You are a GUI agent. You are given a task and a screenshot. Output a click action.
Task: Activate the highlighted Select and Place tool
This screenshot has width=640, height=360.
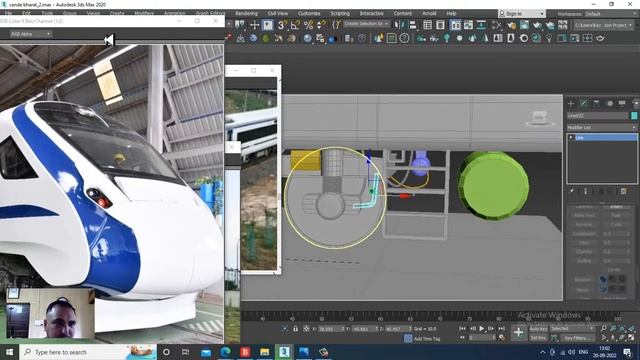[x=268, y=25]
